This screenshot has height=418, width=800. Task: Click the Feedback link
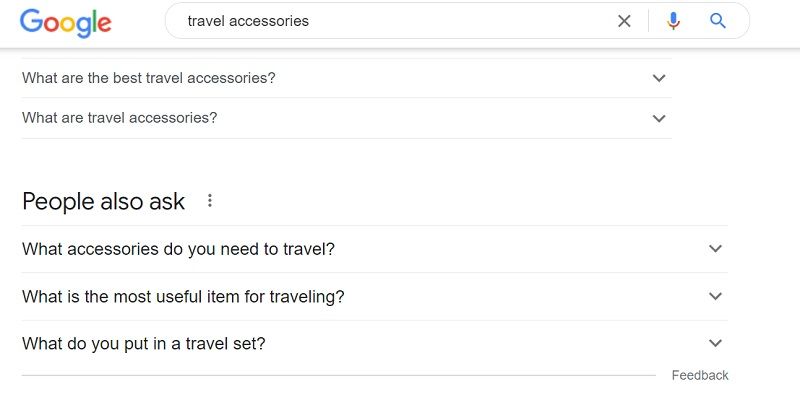(x=699, y=375)
